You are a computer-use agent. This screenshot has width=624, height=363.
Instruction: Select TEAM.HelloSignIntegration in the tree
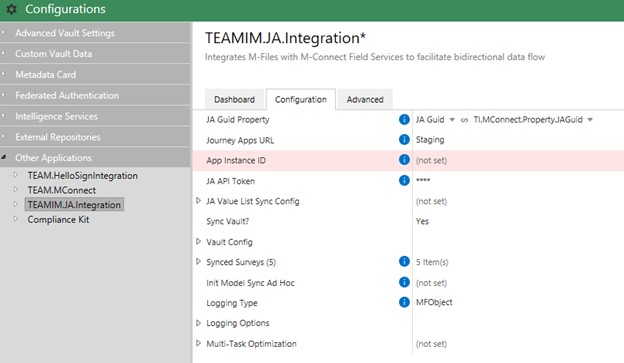pos(82,176)
